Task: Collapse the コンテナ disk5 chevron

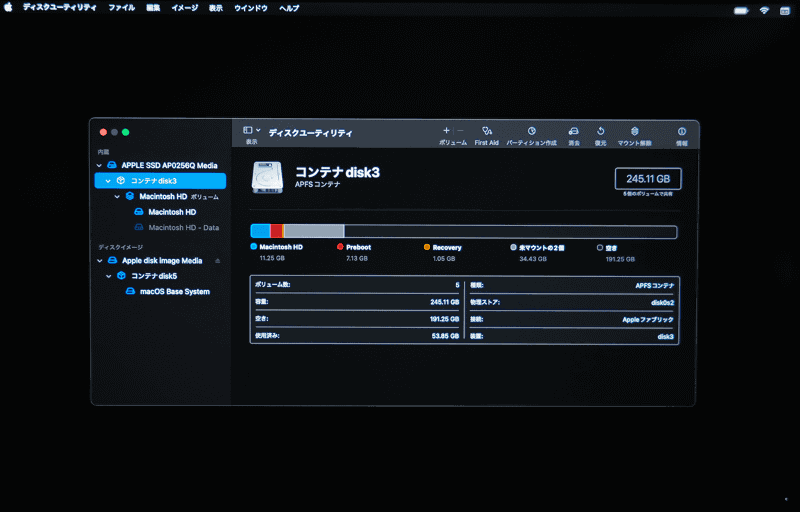Action: (x=108, y=276)
